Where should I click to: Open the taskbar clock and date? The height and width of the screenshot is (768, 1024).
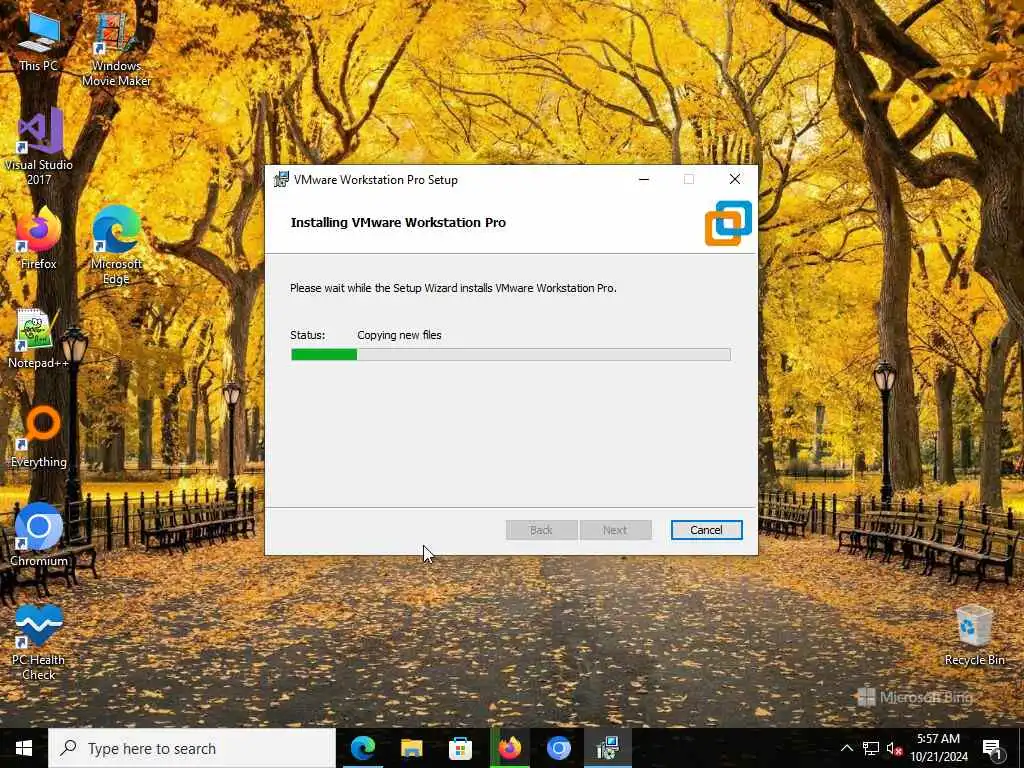pyautogui.click(x=938, y=748)
